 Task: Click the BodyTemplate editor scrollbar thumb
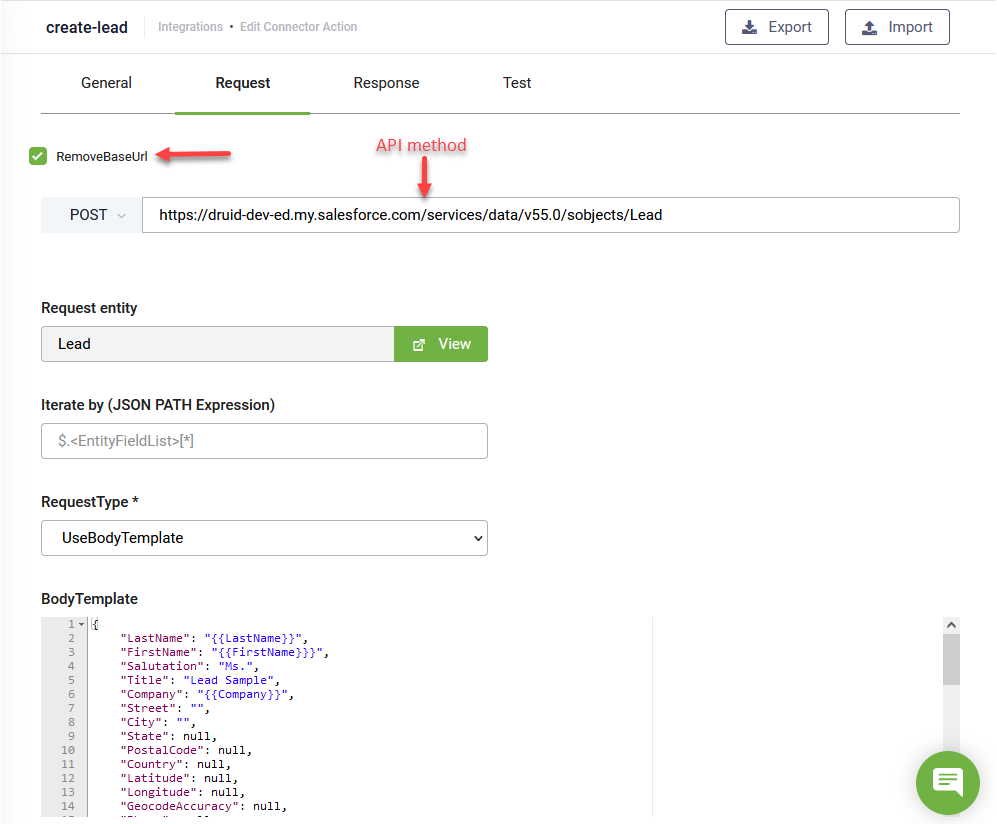951,658
